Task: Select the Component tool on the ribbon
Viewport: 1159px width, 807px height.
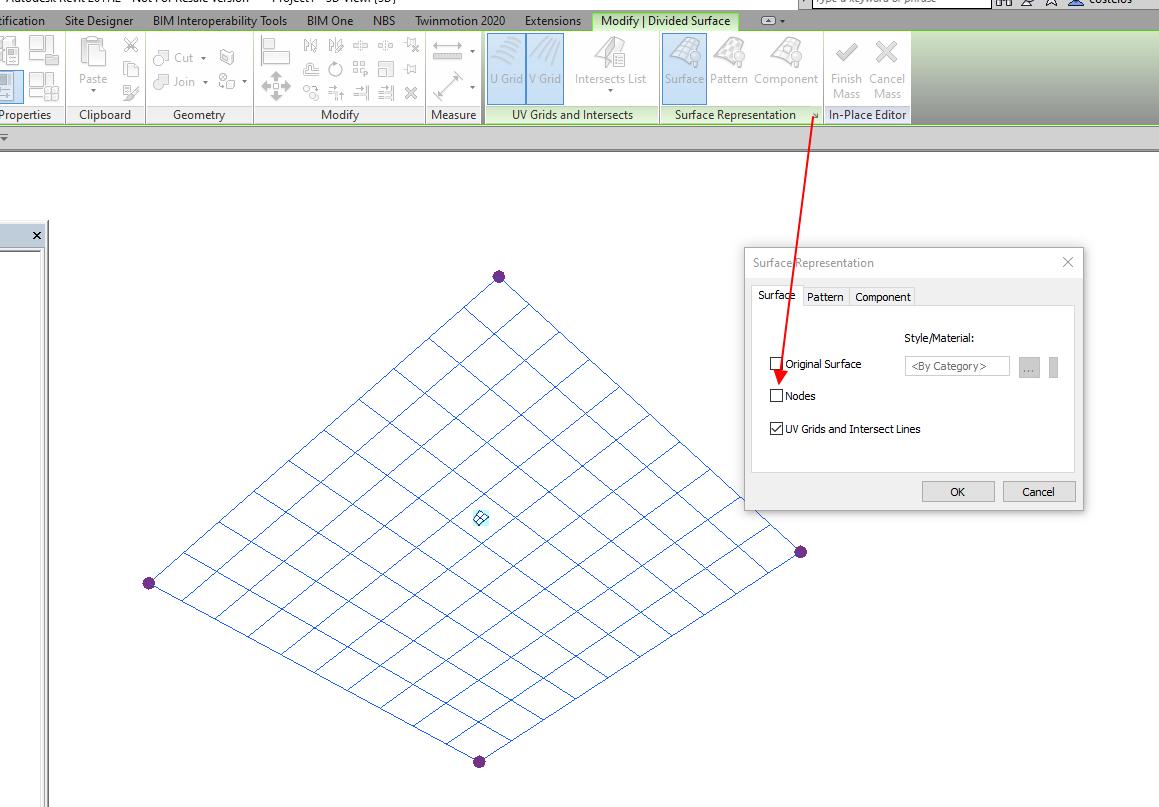Action: coord(787,67)
